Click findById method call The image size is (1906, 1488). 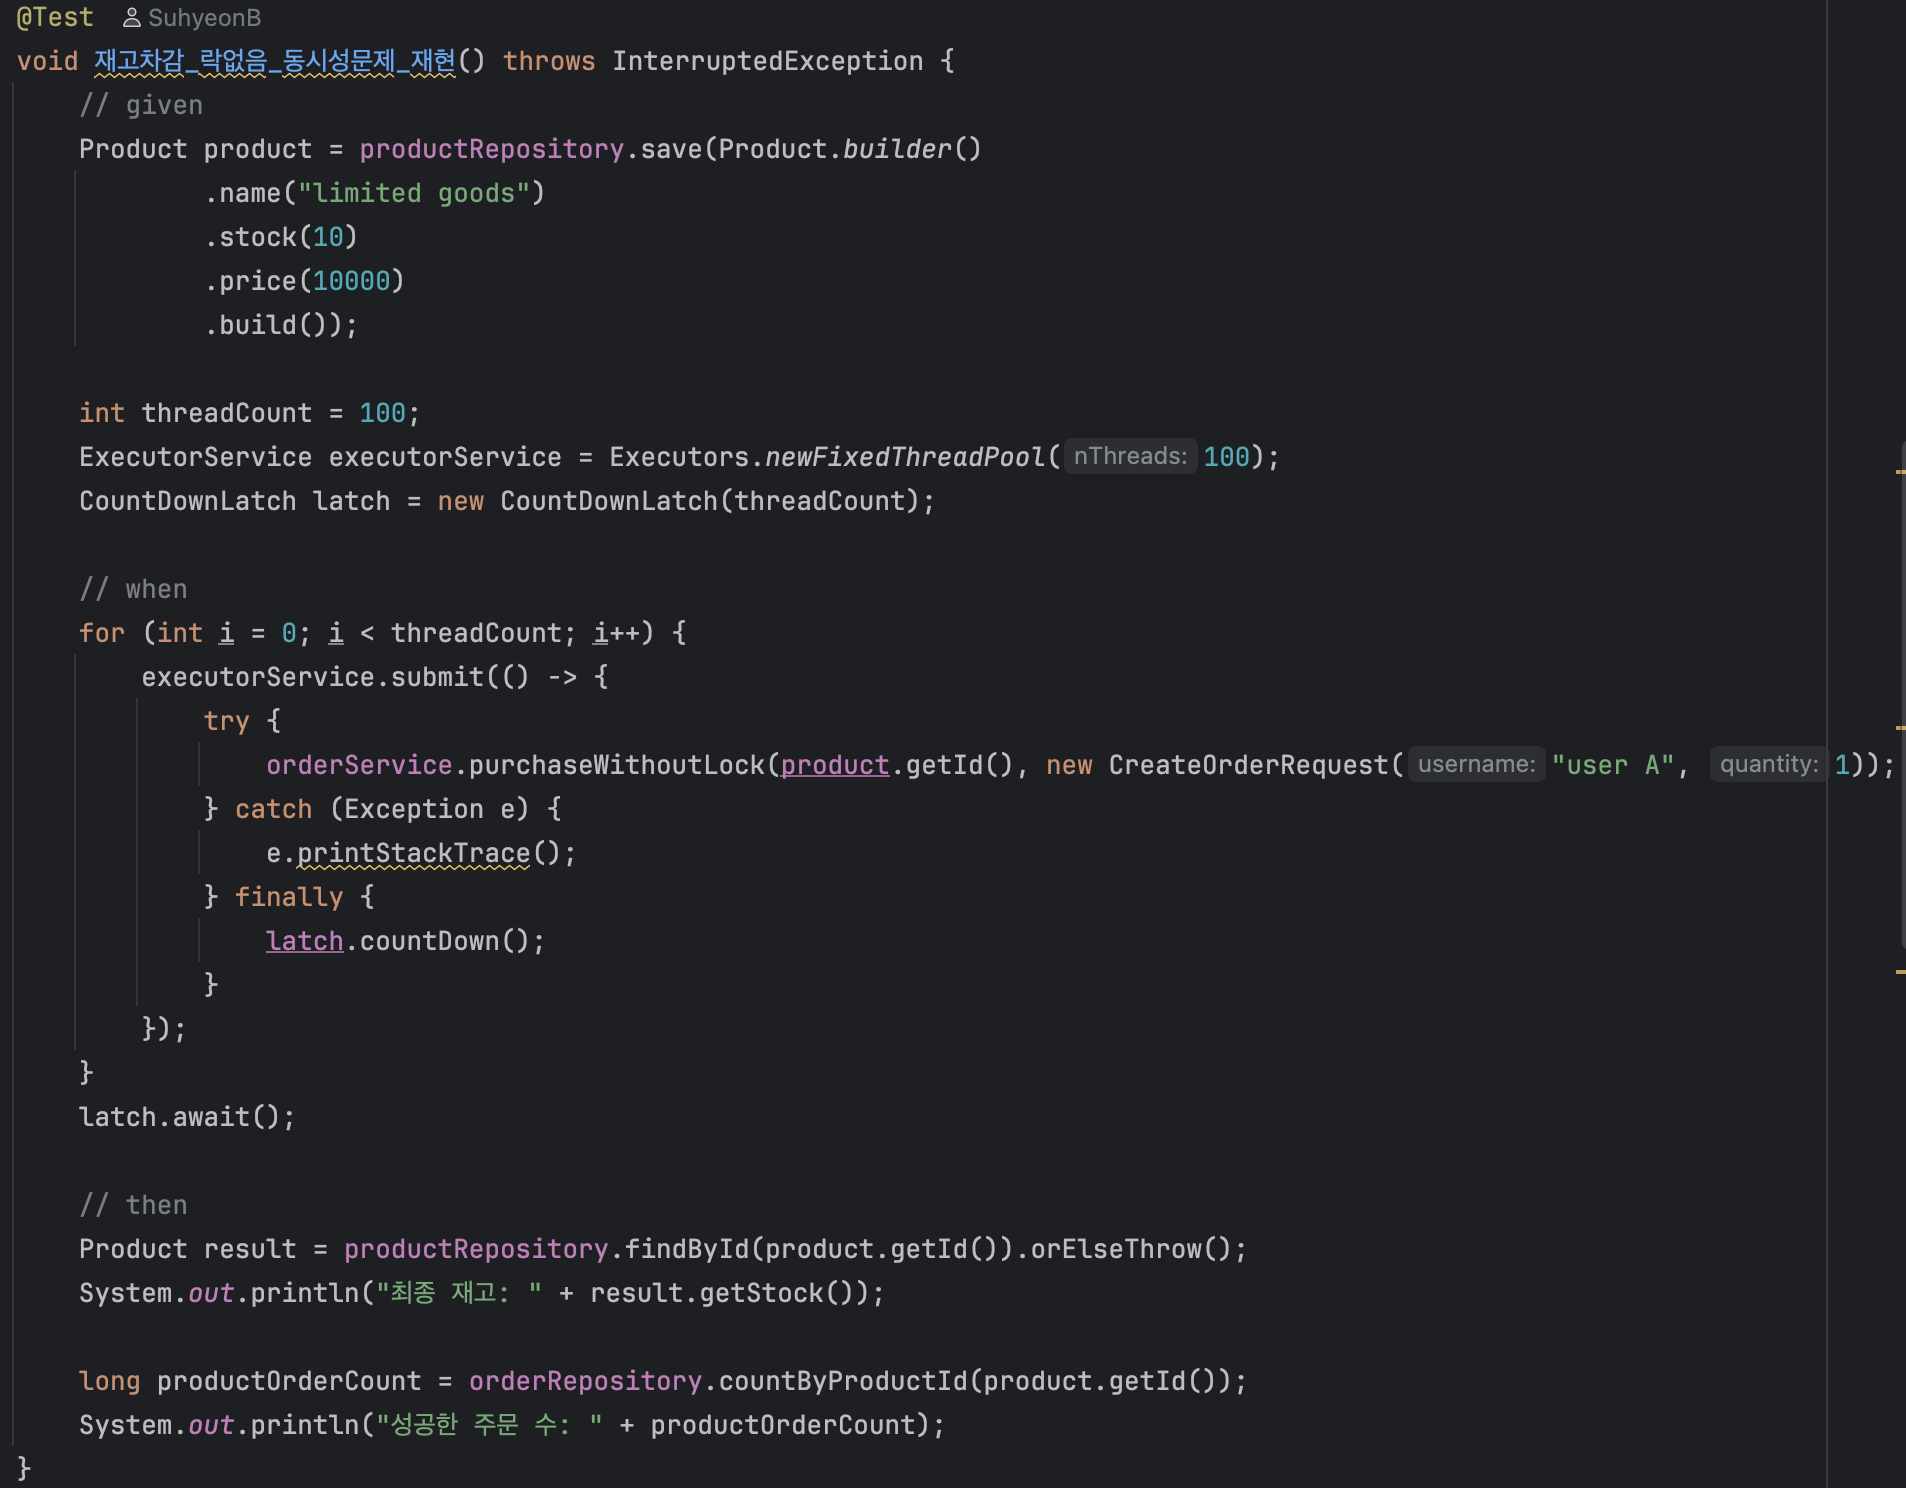coord(687,1249)
